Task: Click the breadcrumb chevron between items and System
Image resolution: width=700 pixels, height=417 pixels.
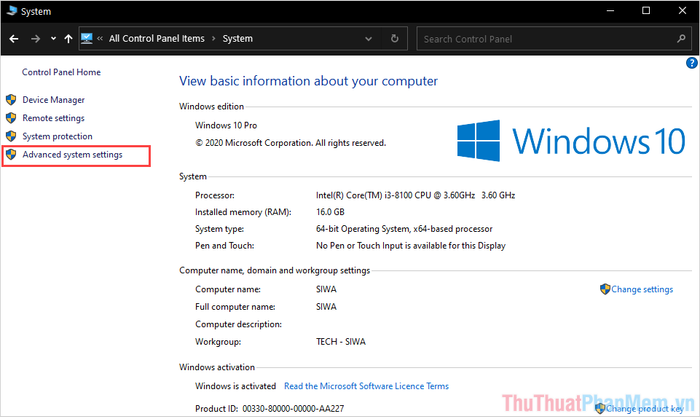Action: [213, 39]
